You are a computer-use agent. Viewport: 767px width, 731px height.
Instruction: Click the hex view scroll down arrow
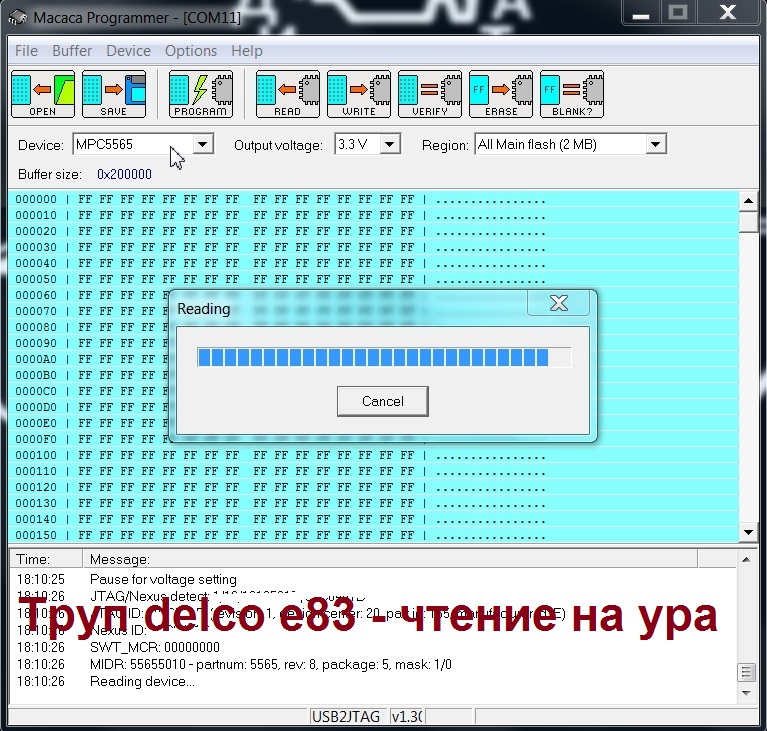click(748, 532)
